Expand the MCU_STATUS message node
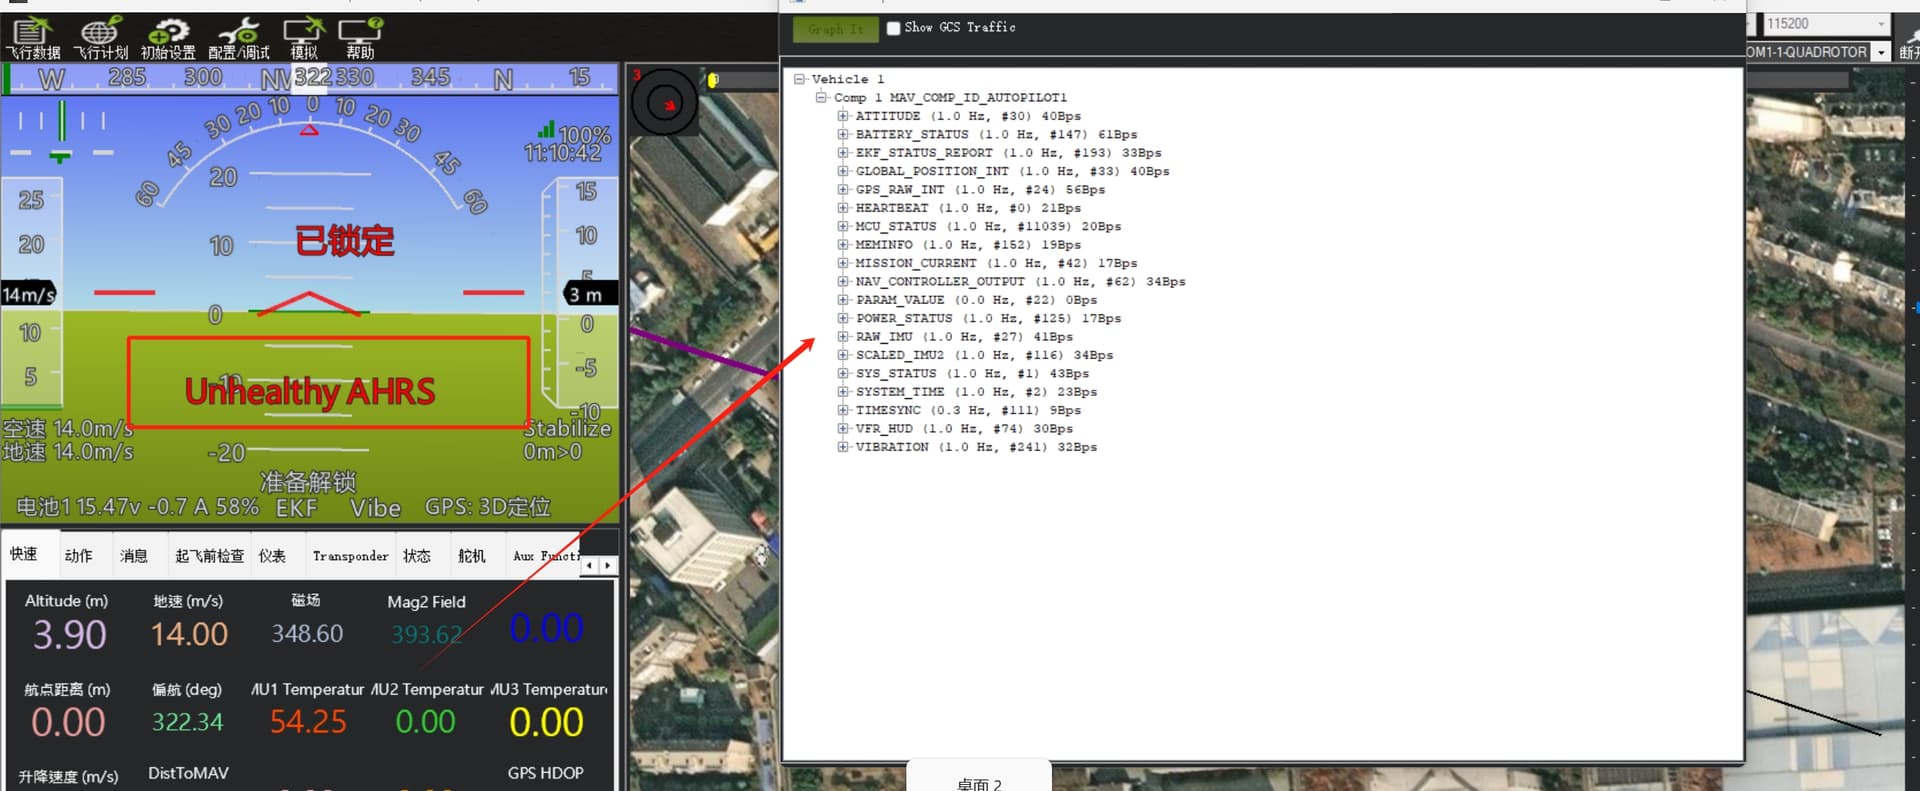This screenshot has width=1920, height=791. click(x=843, y=226)
